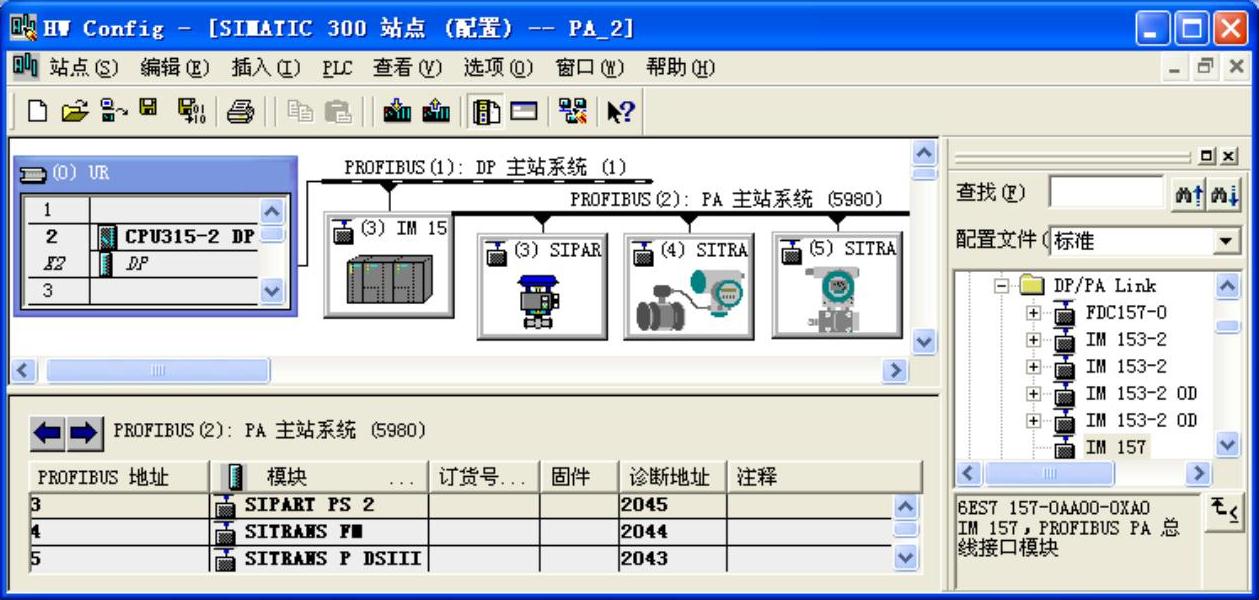
Task: Click the catalog search input field
Action: pos(1106,193)
